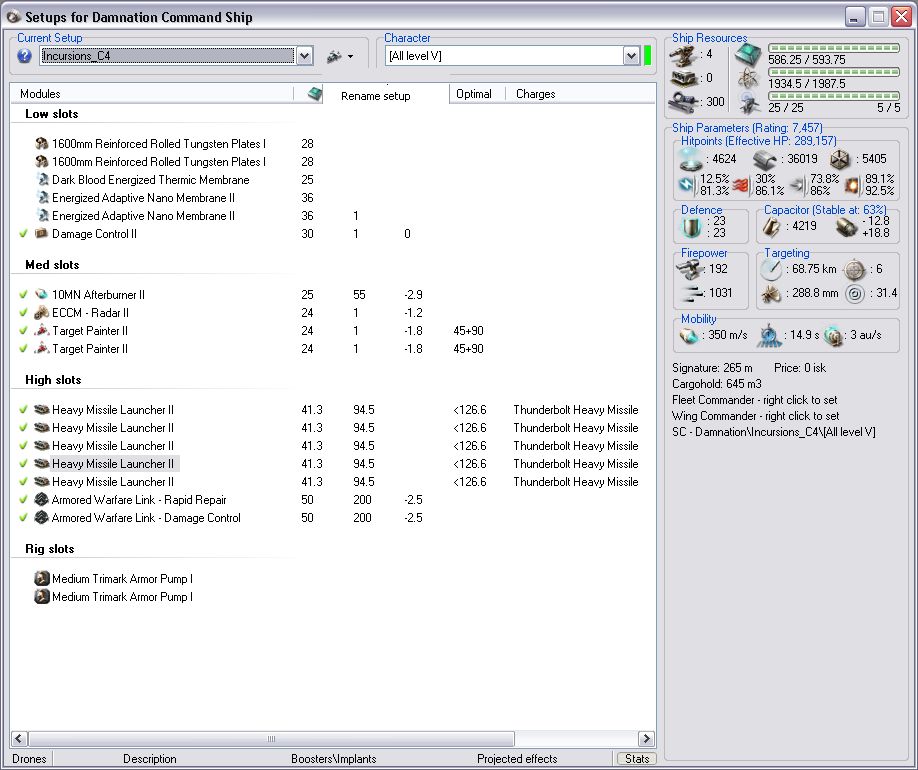Image resolution: width=918 pixels, height=770 pixels.
Task: Toggle Damage Control II active state checkmark
Action: [x=23, y=233]
